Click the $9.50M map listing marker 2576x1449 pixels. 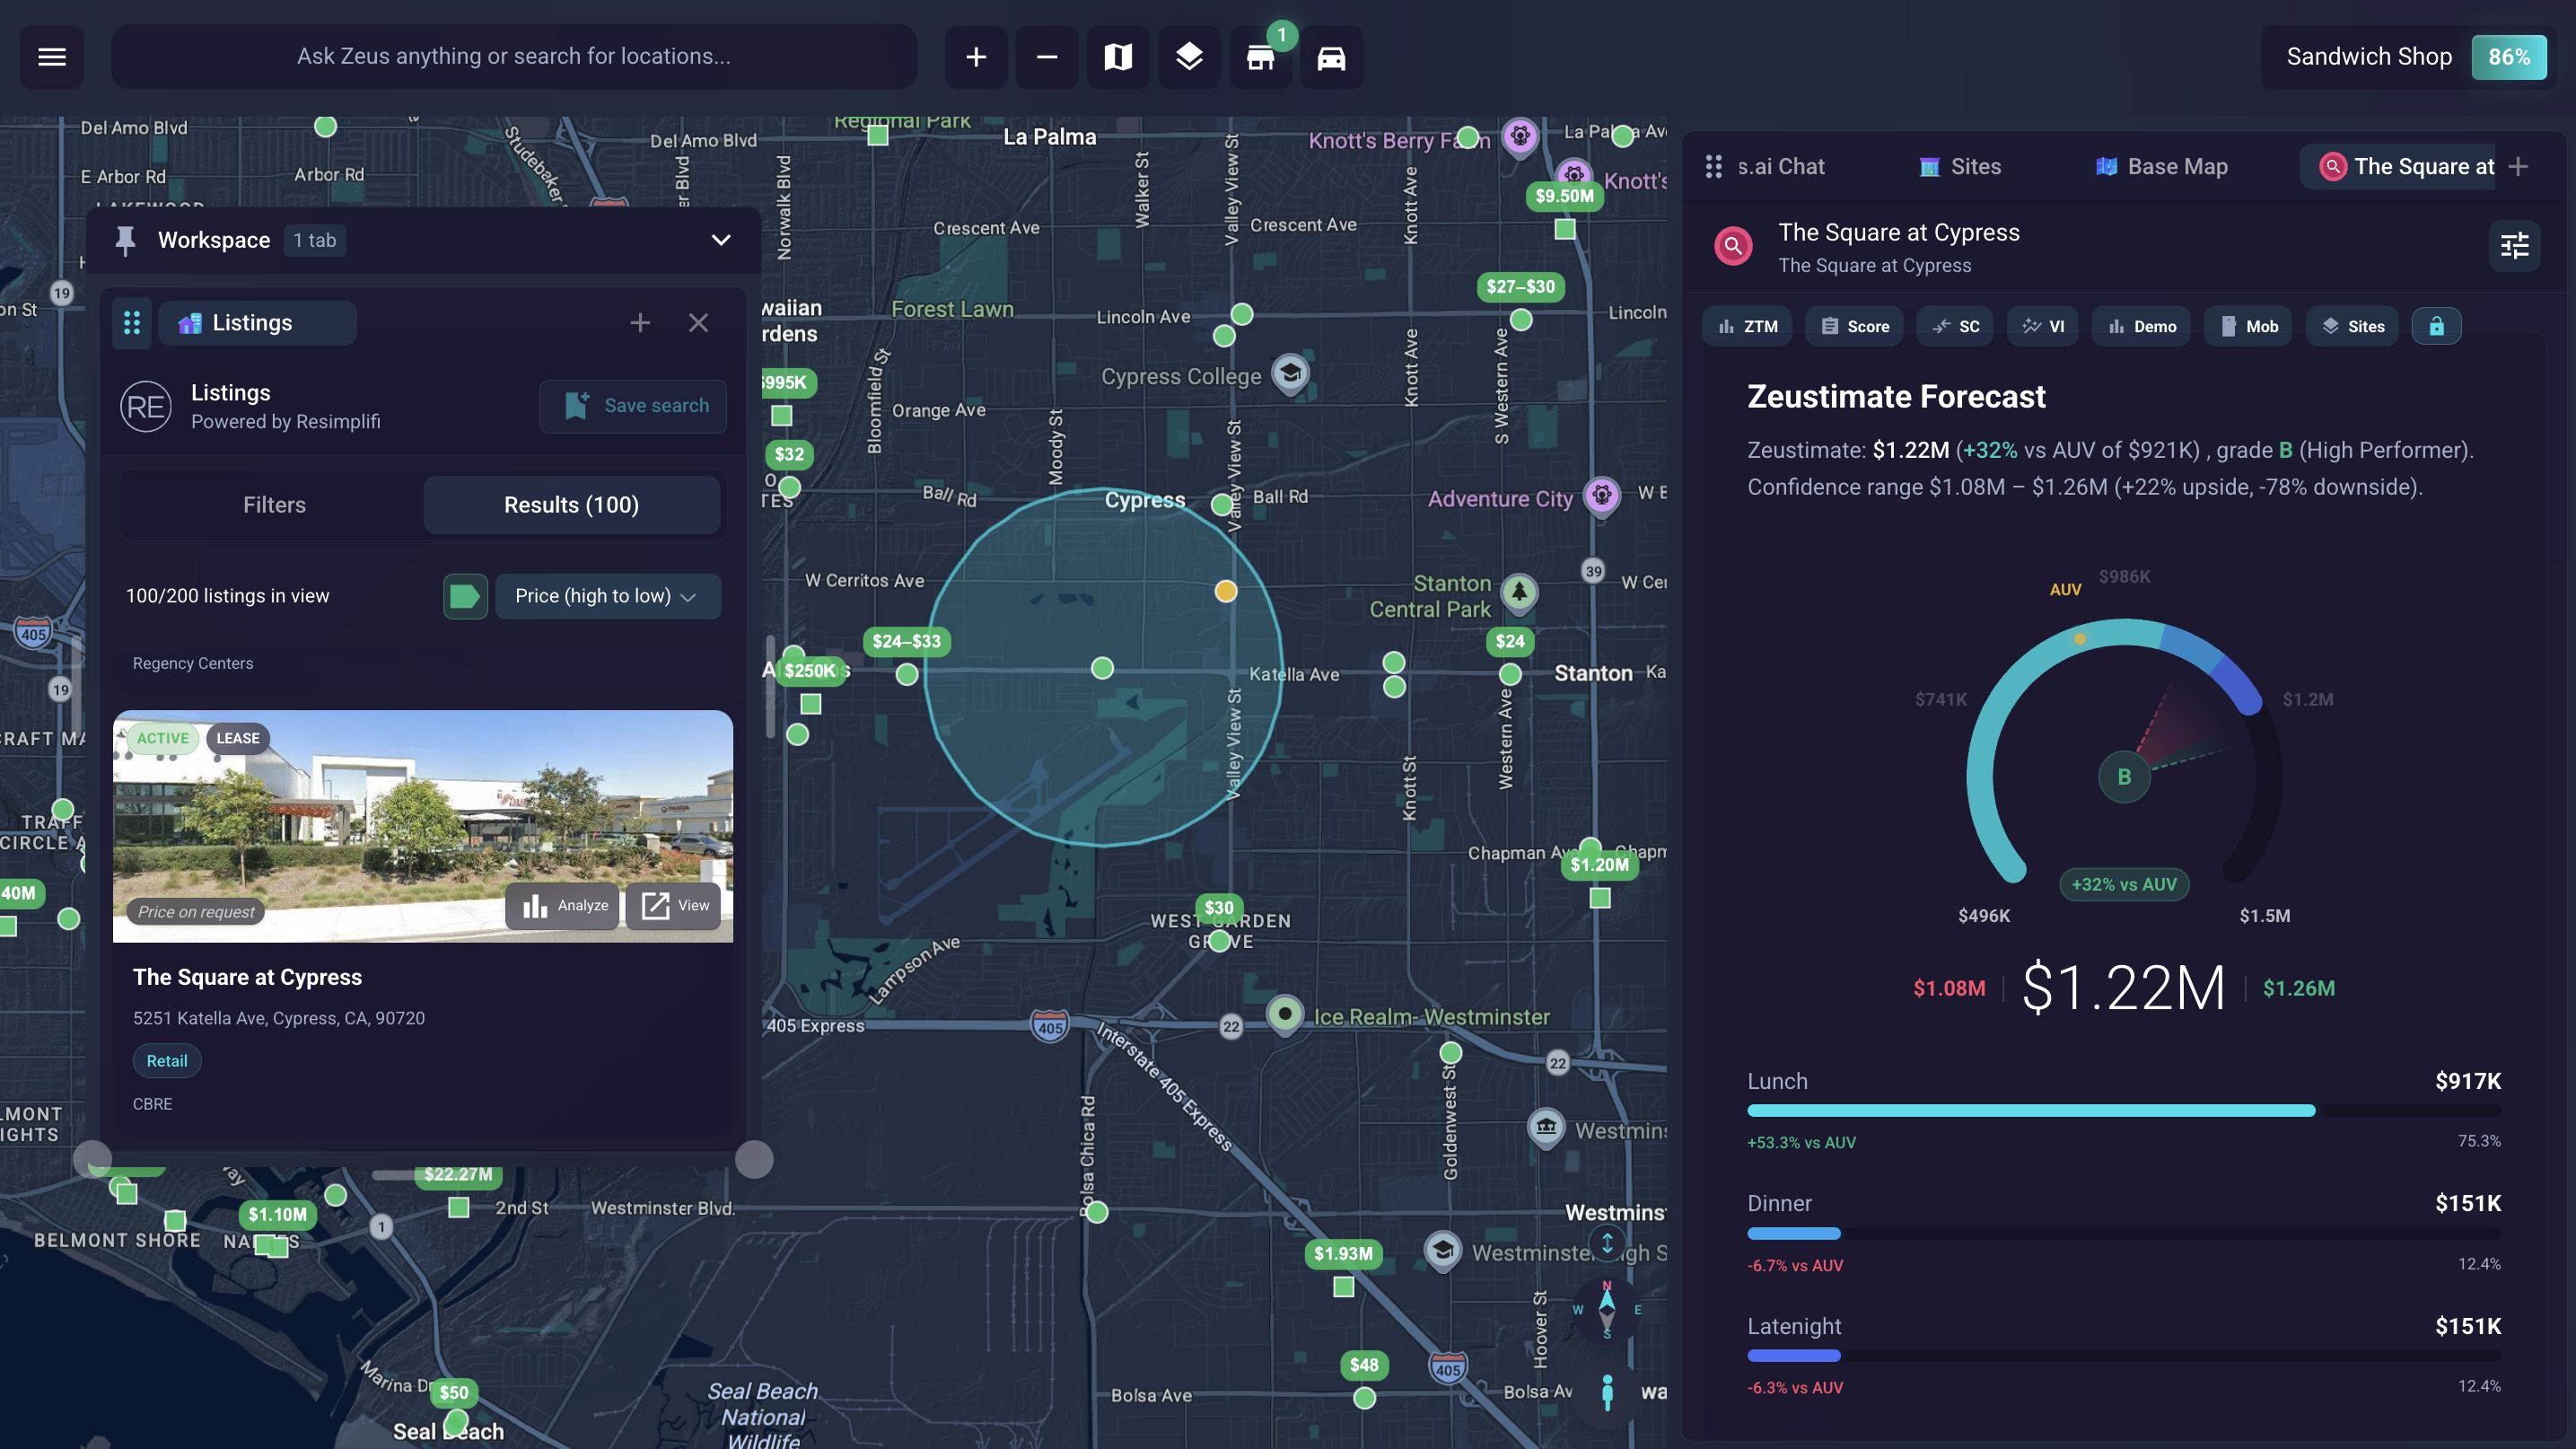click(1565, 196)
